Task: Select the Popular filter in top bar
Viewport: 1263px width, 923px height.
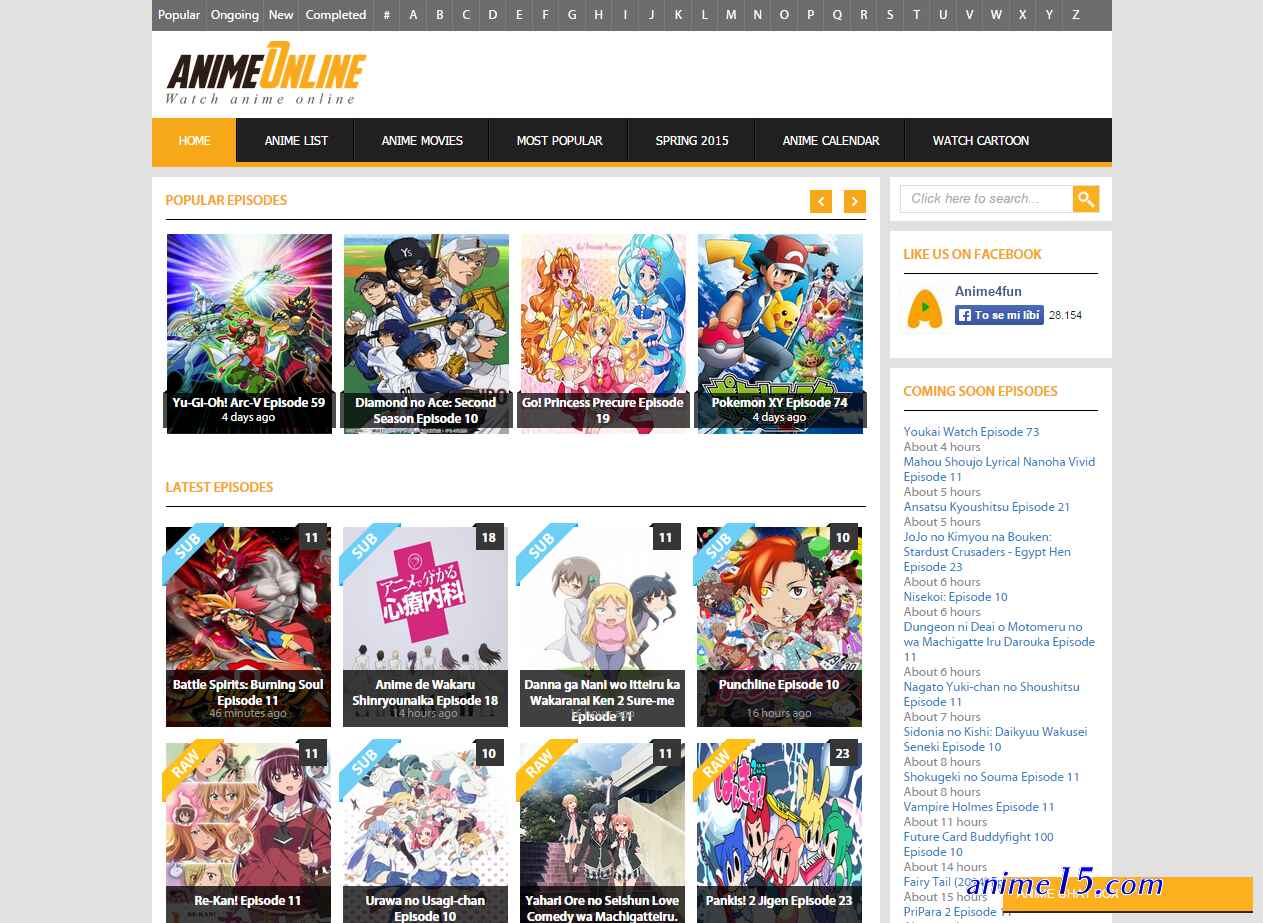Action: (x=179, y=15)
